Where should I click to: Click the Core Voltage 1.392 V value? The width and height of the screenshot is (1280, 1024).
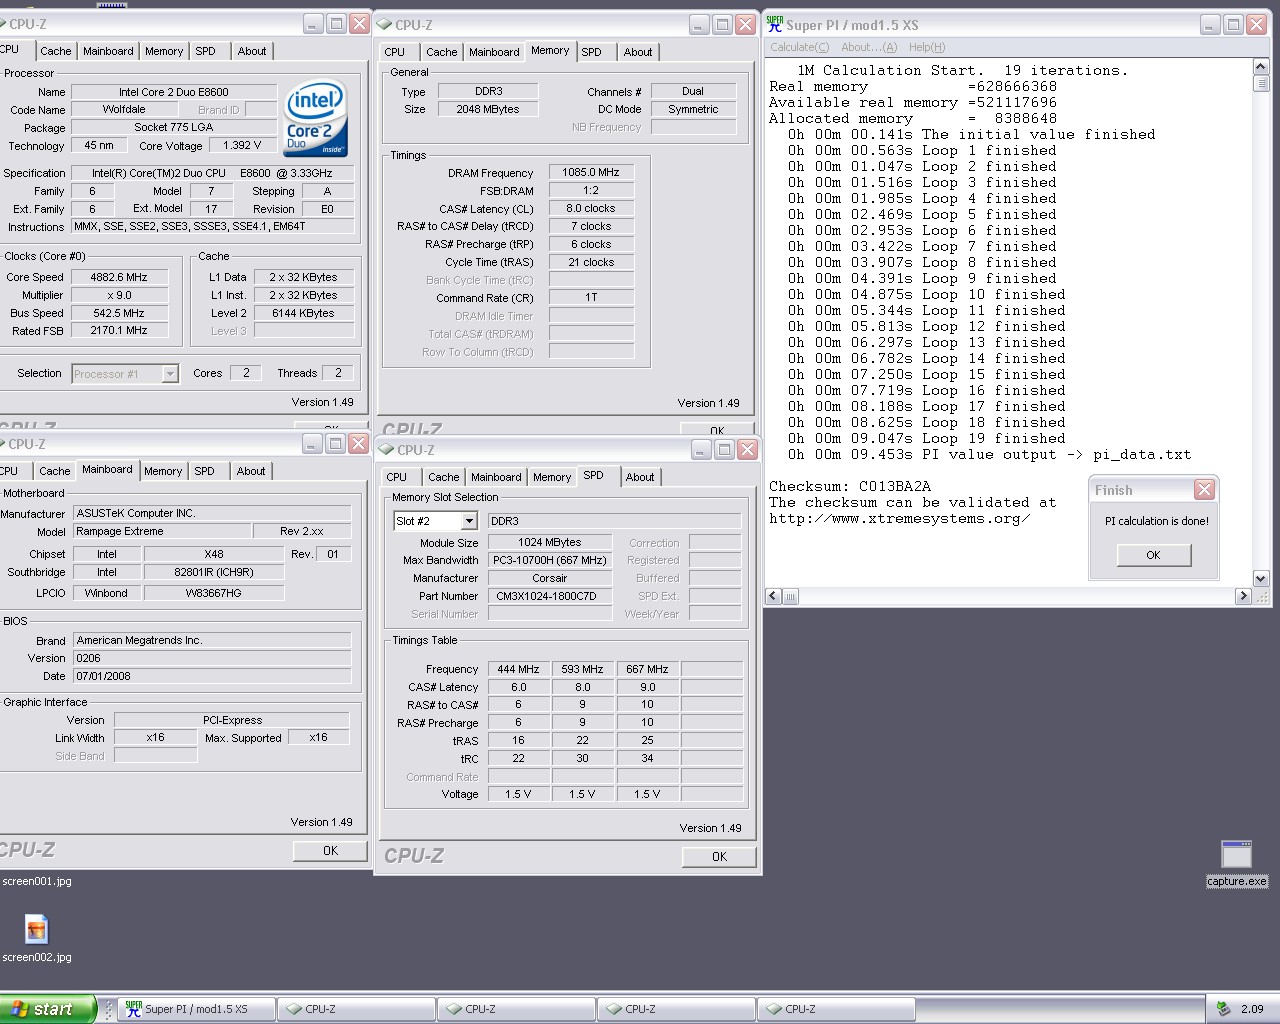(242, 145)
